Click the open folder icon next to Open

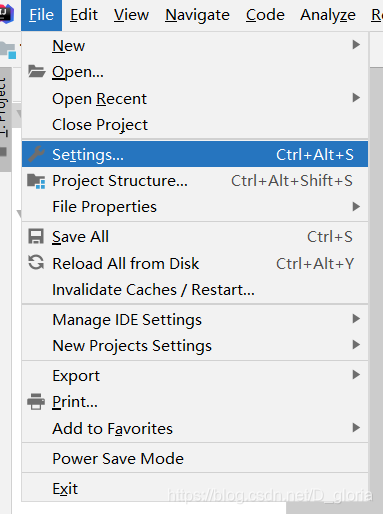coord(36,71)
